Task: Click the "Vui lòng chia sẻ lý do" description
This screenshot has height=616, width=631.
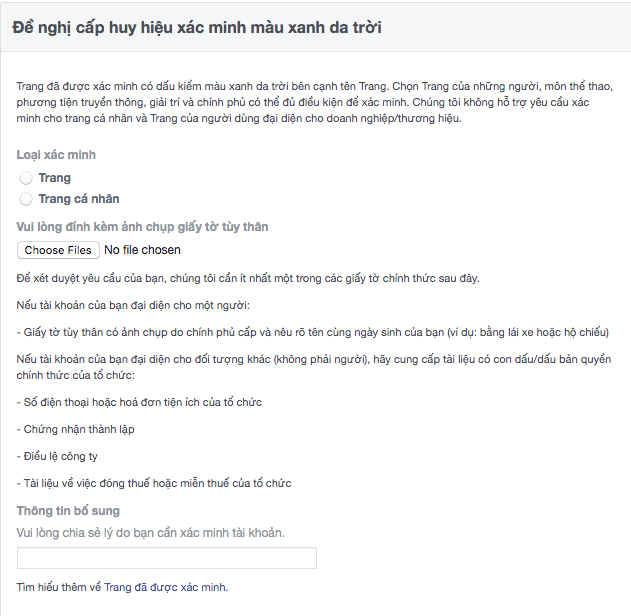Action: click(151, 533)
